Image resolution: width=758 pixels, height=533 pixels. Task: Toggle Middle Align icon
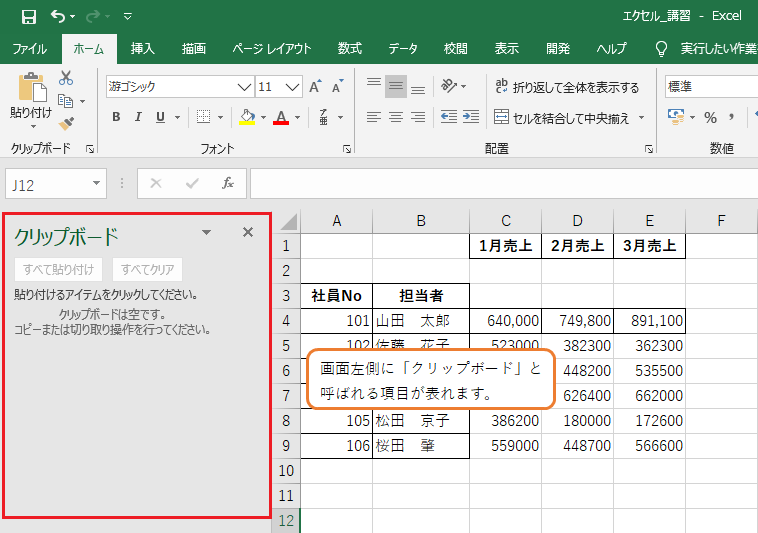click(x=396, y=86)
